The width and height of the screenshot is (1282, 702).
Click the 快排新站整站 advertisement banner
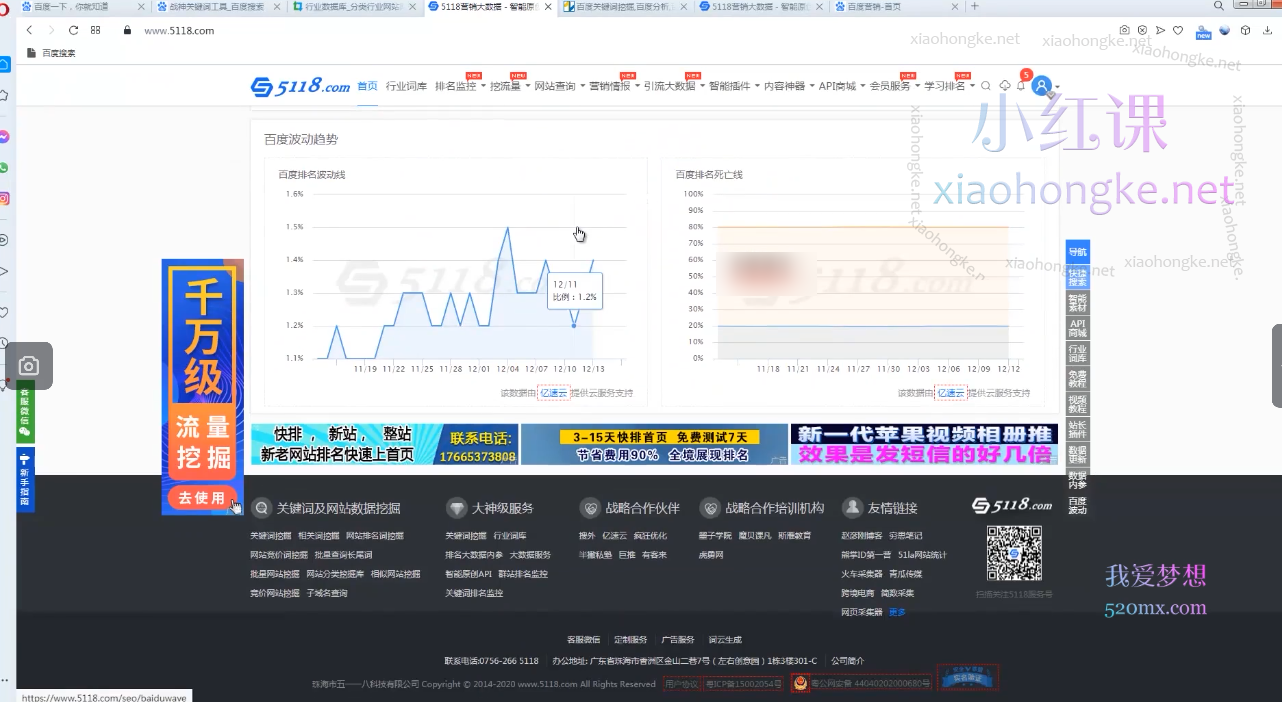pyautogui.click(x=384, y=444)
